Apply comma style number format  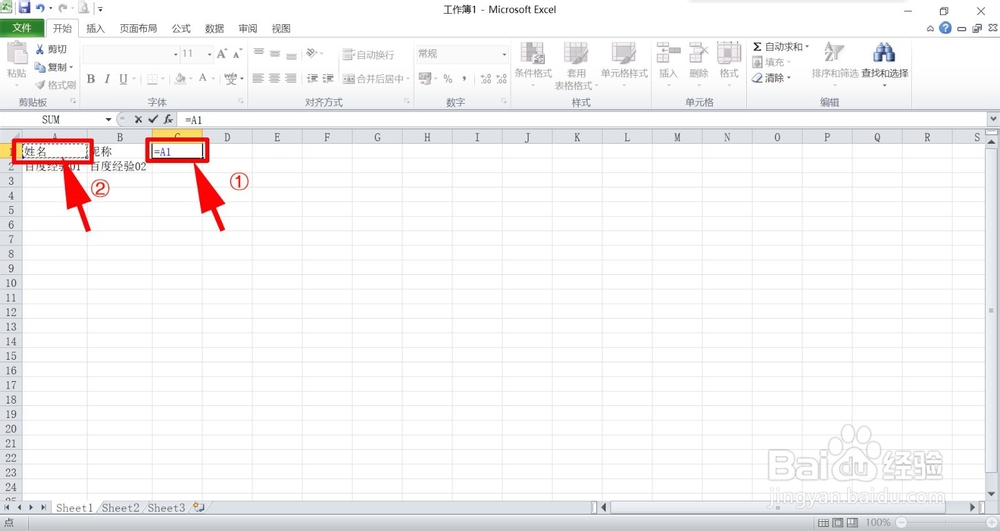(464, 79)
